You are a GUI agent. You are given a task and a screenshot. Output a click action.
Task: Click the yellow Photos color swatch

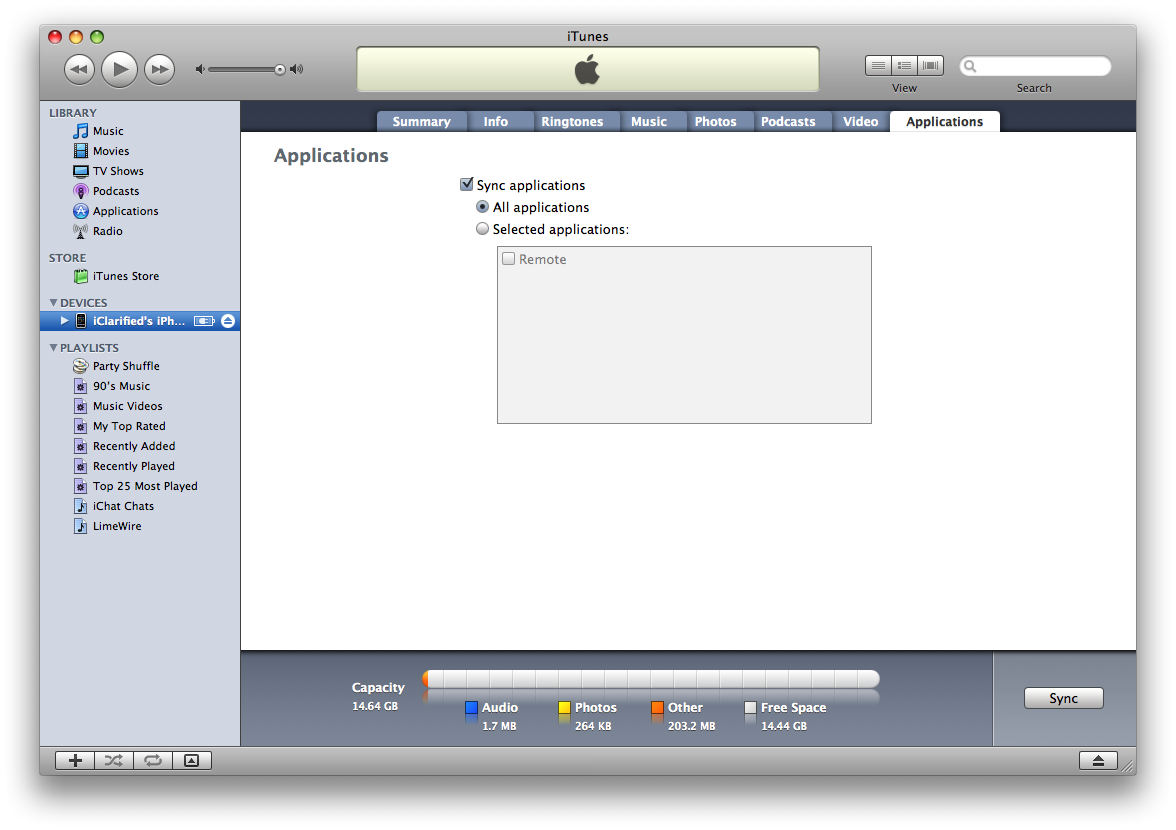tap(564, 708)
